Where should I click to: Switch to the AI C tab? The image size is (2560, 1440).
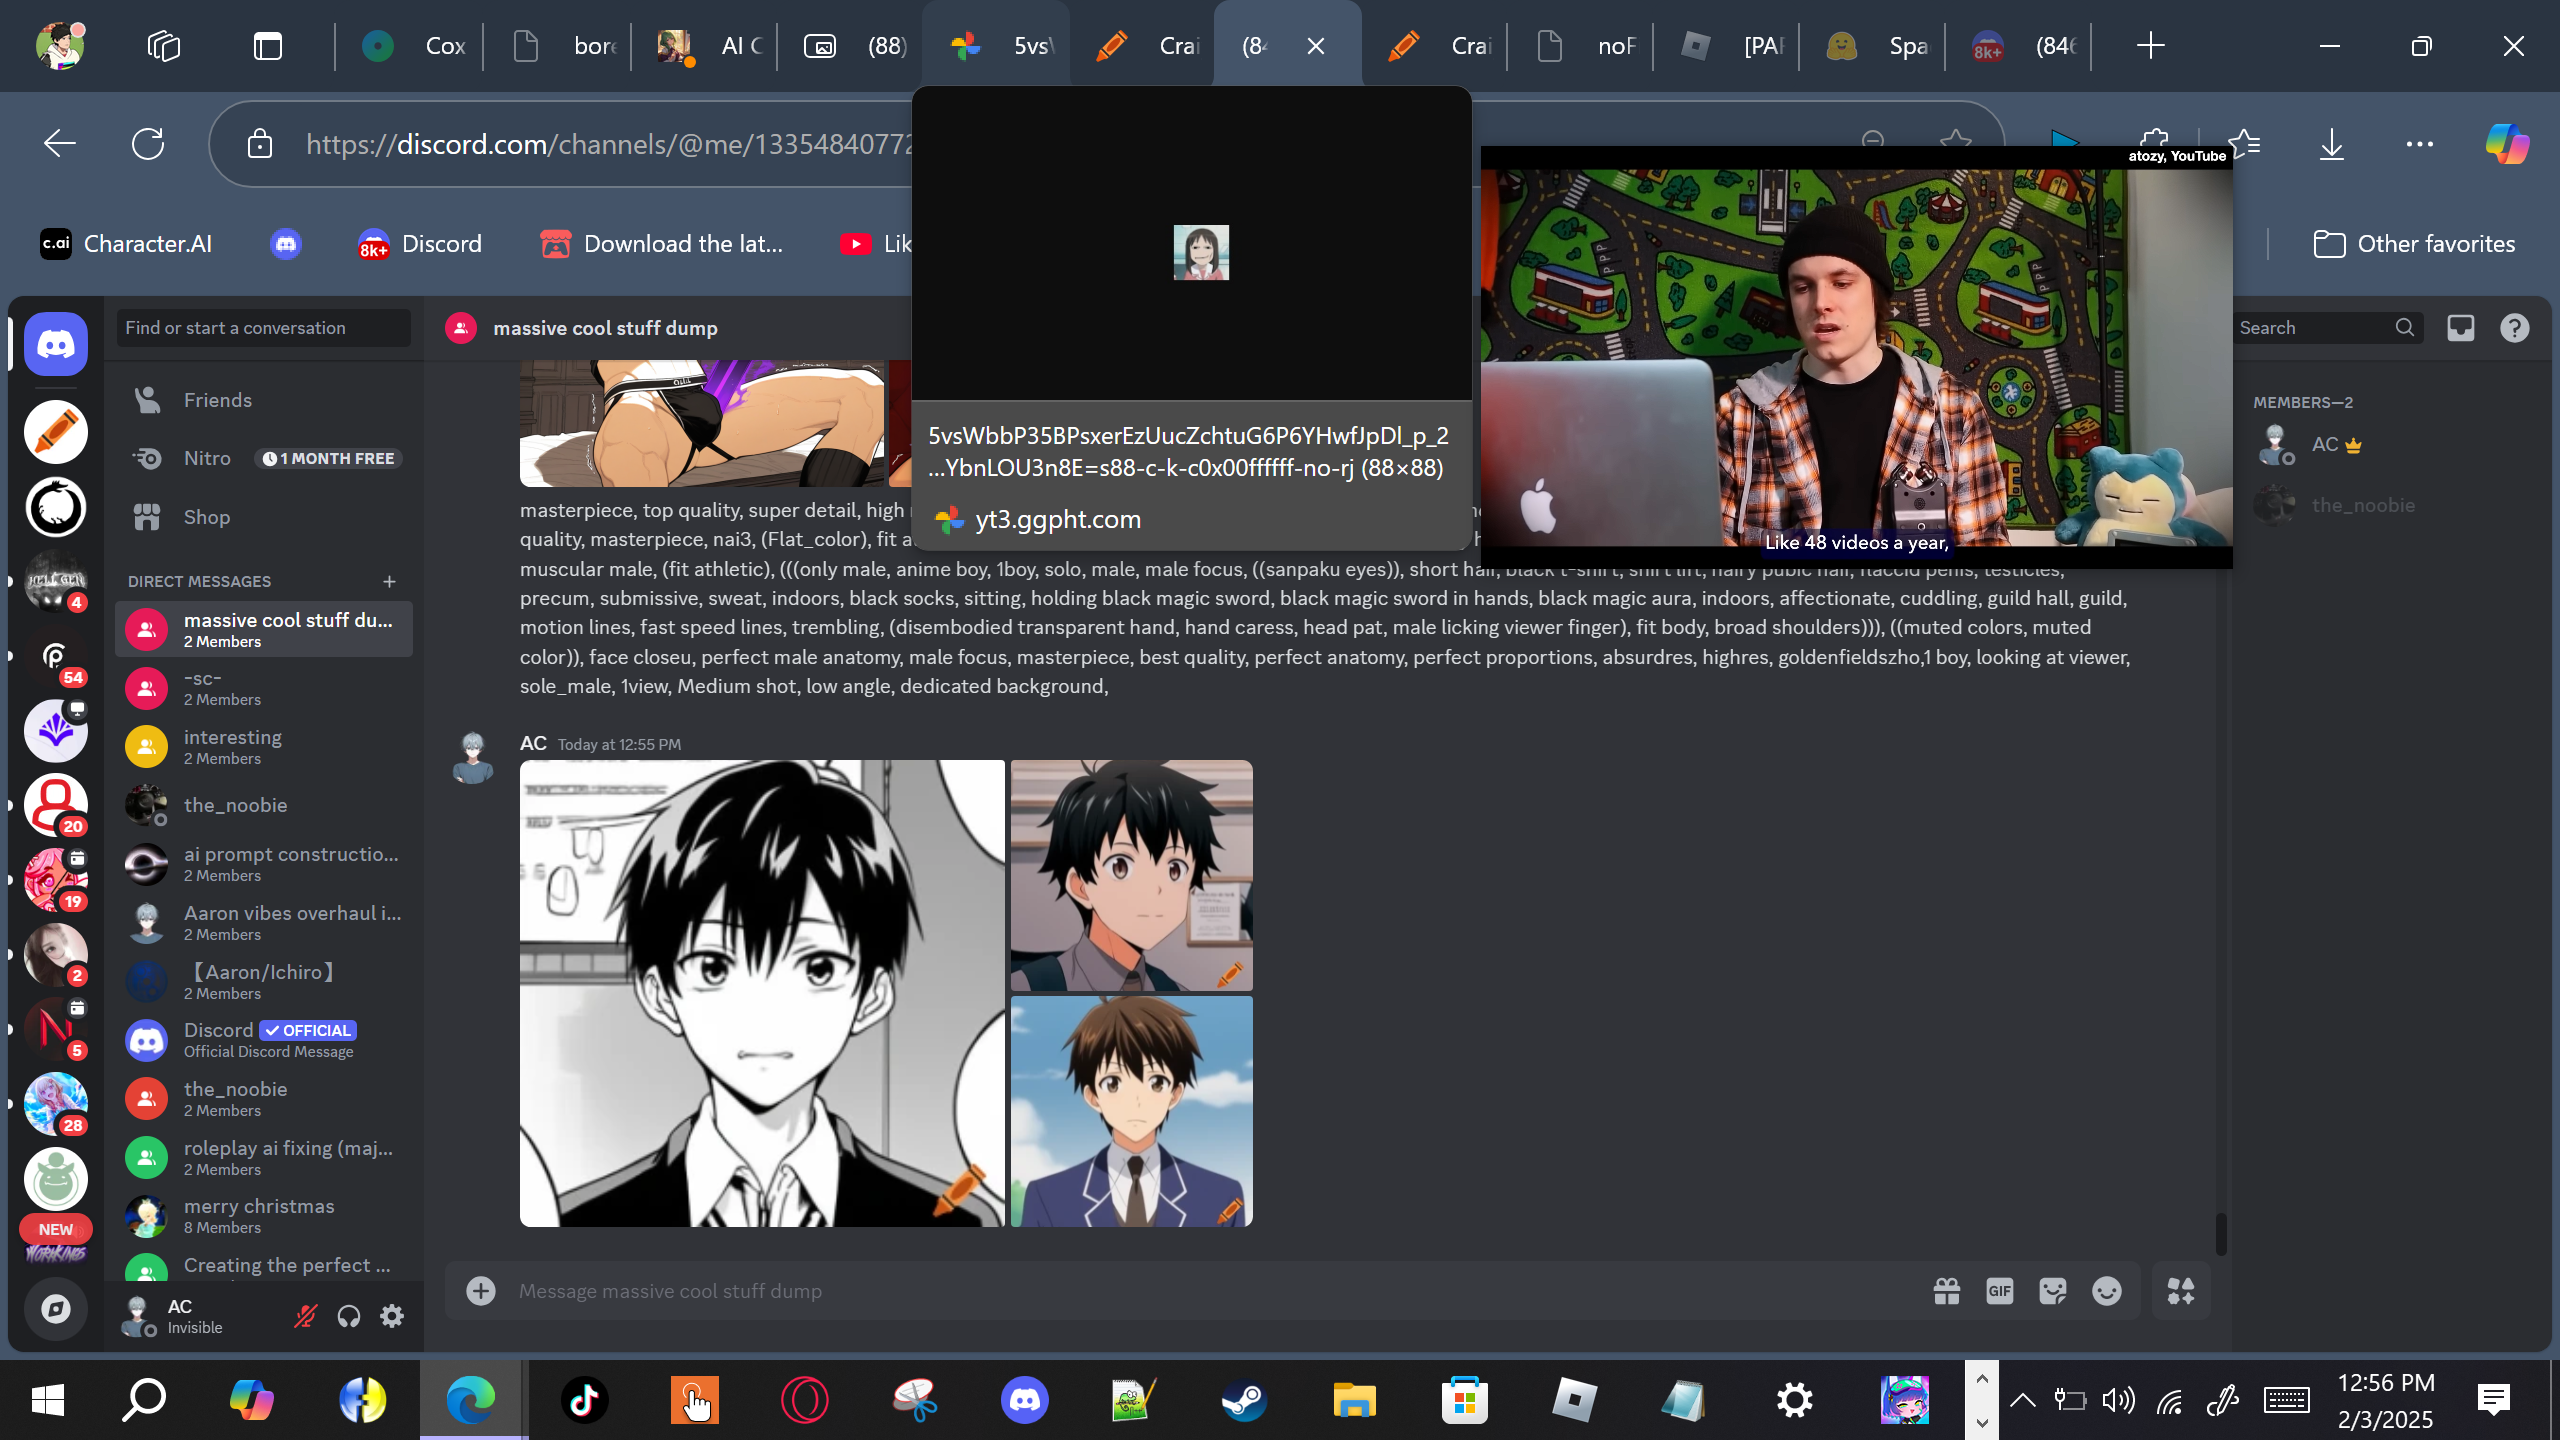tap(708, 46)
